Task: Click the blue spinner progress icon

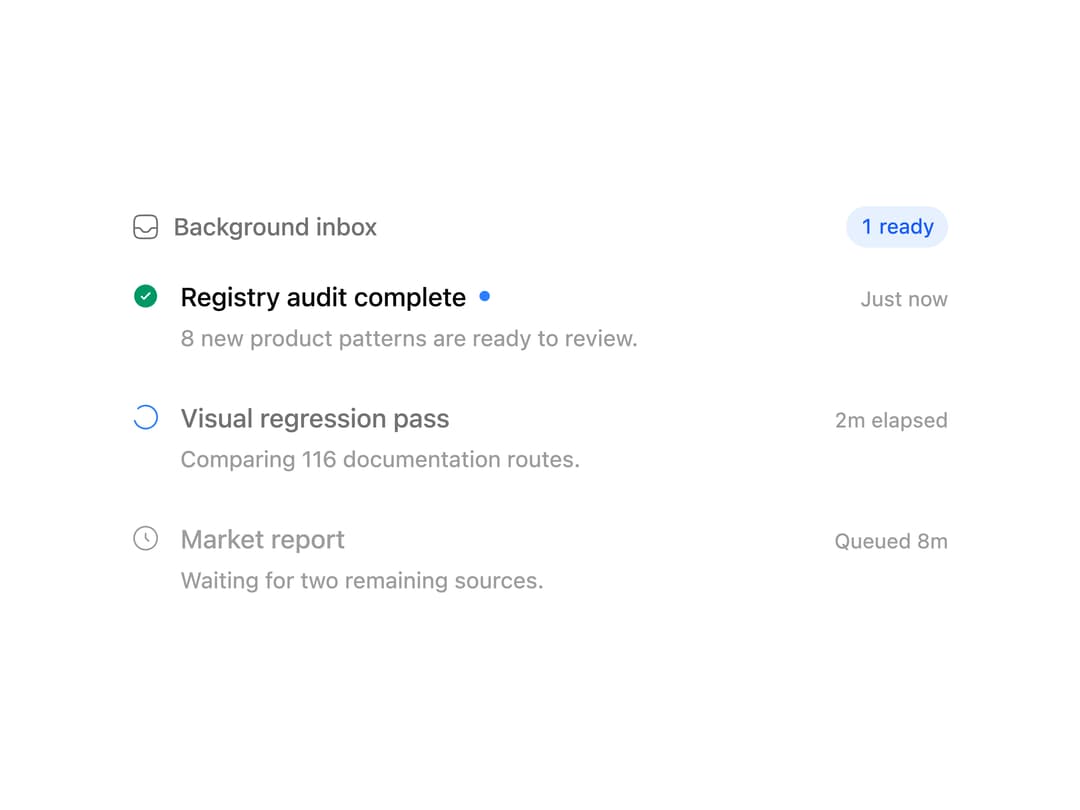Action: pyautogui.click(x=145, y=417)
